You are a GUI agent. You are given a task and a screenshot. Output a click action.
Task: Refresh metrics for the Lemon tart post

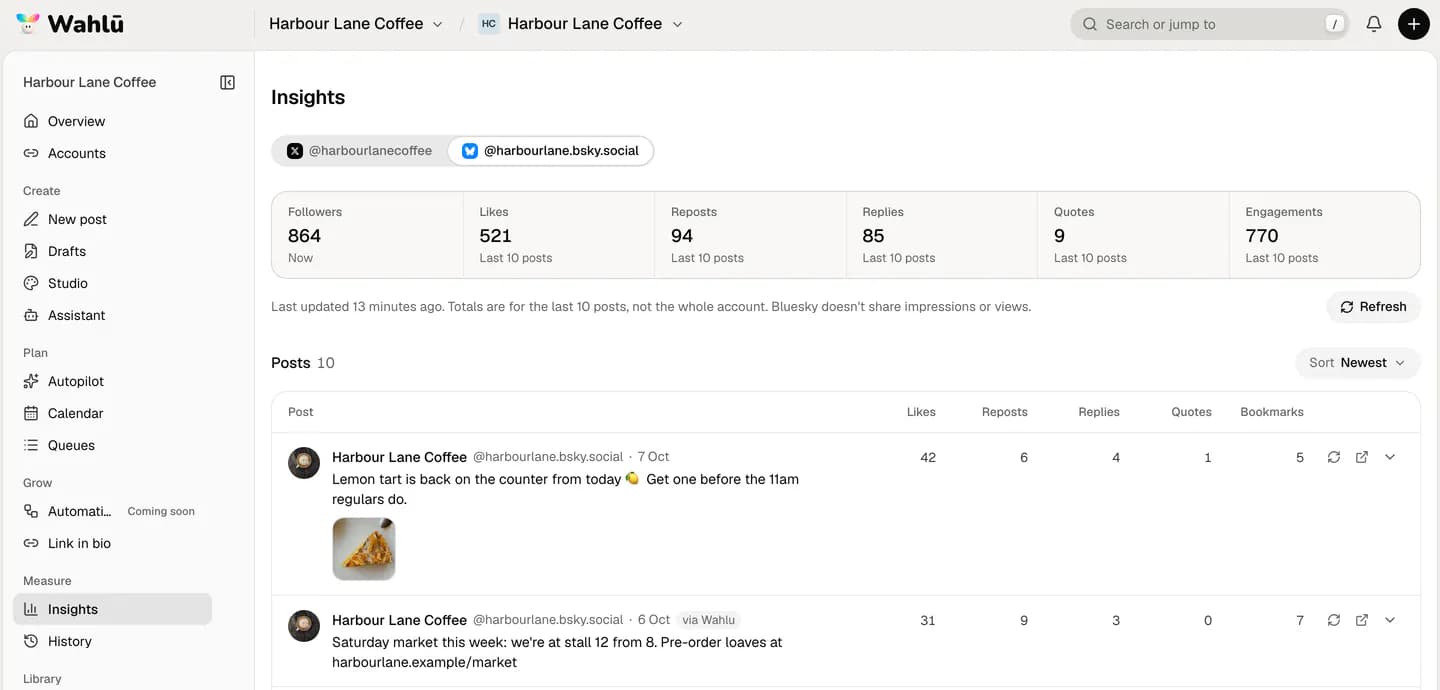[x=1334, y=457]
